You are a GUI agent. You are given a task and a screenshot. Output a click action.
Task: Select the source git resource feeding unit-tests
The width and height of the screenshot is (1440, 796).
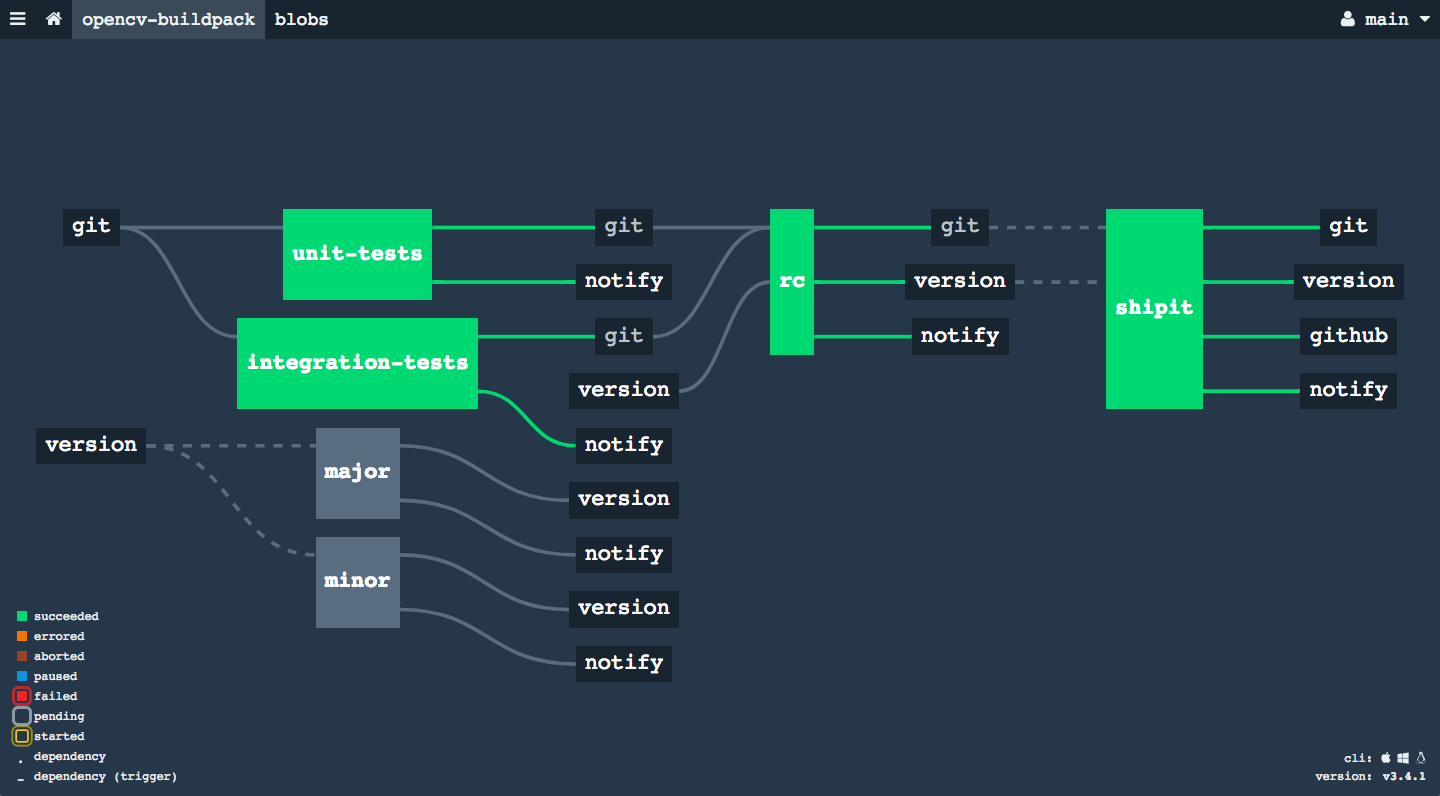(91, 227)
